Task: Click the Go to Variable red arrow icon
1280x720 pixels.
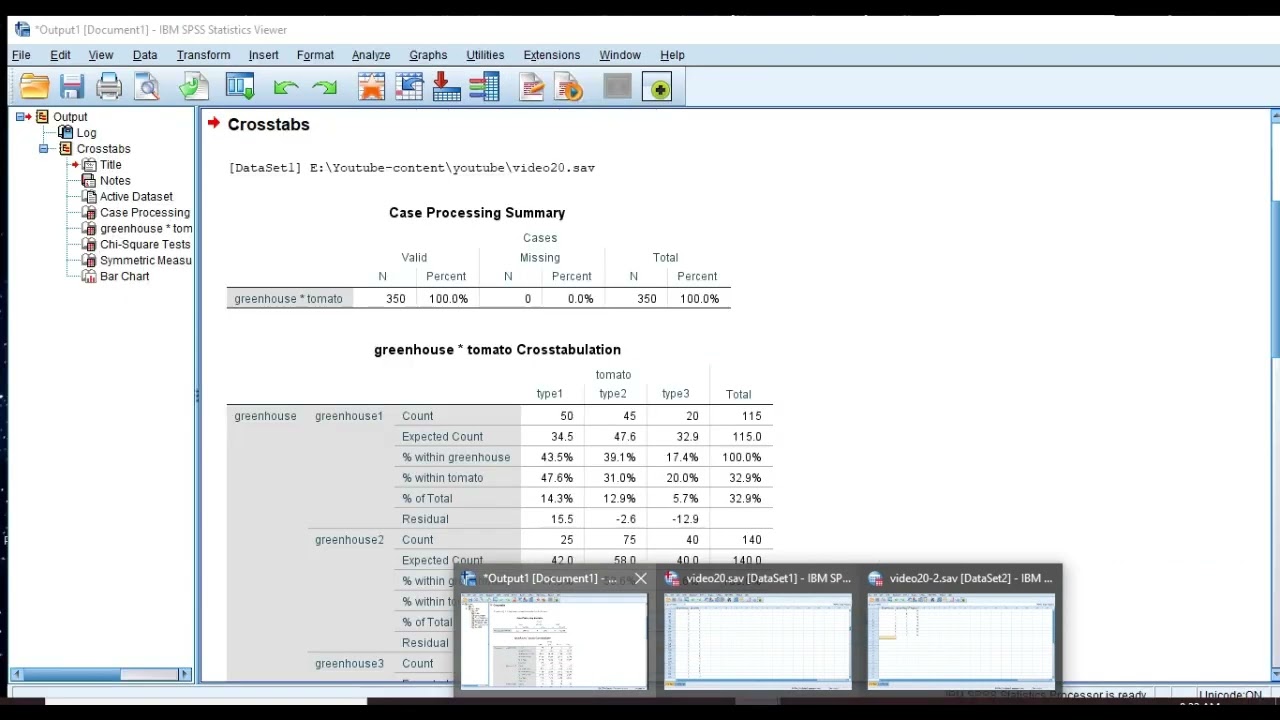Action: tap(447, 88)
